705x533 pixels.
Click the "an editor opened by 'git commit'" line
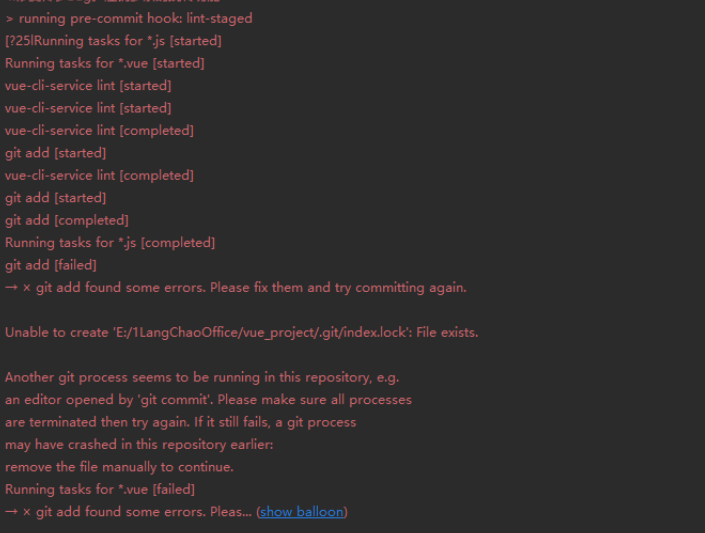coord(208,400)
